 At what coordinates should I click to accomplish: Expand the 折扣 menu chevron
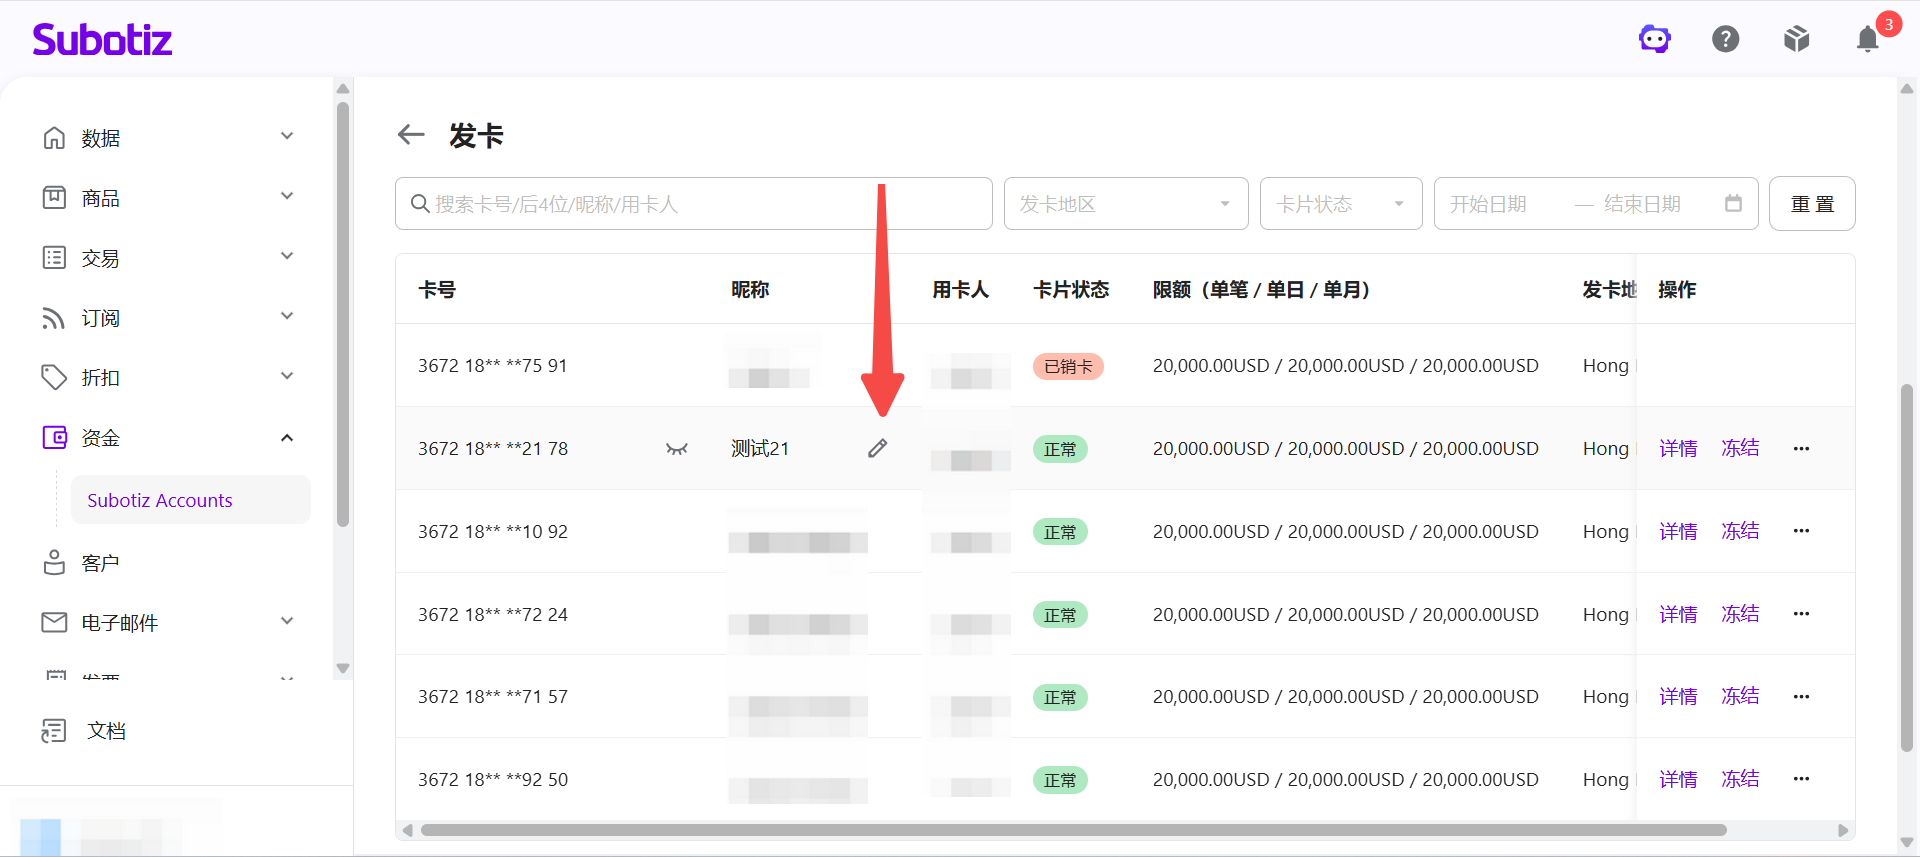click(287, 376)
